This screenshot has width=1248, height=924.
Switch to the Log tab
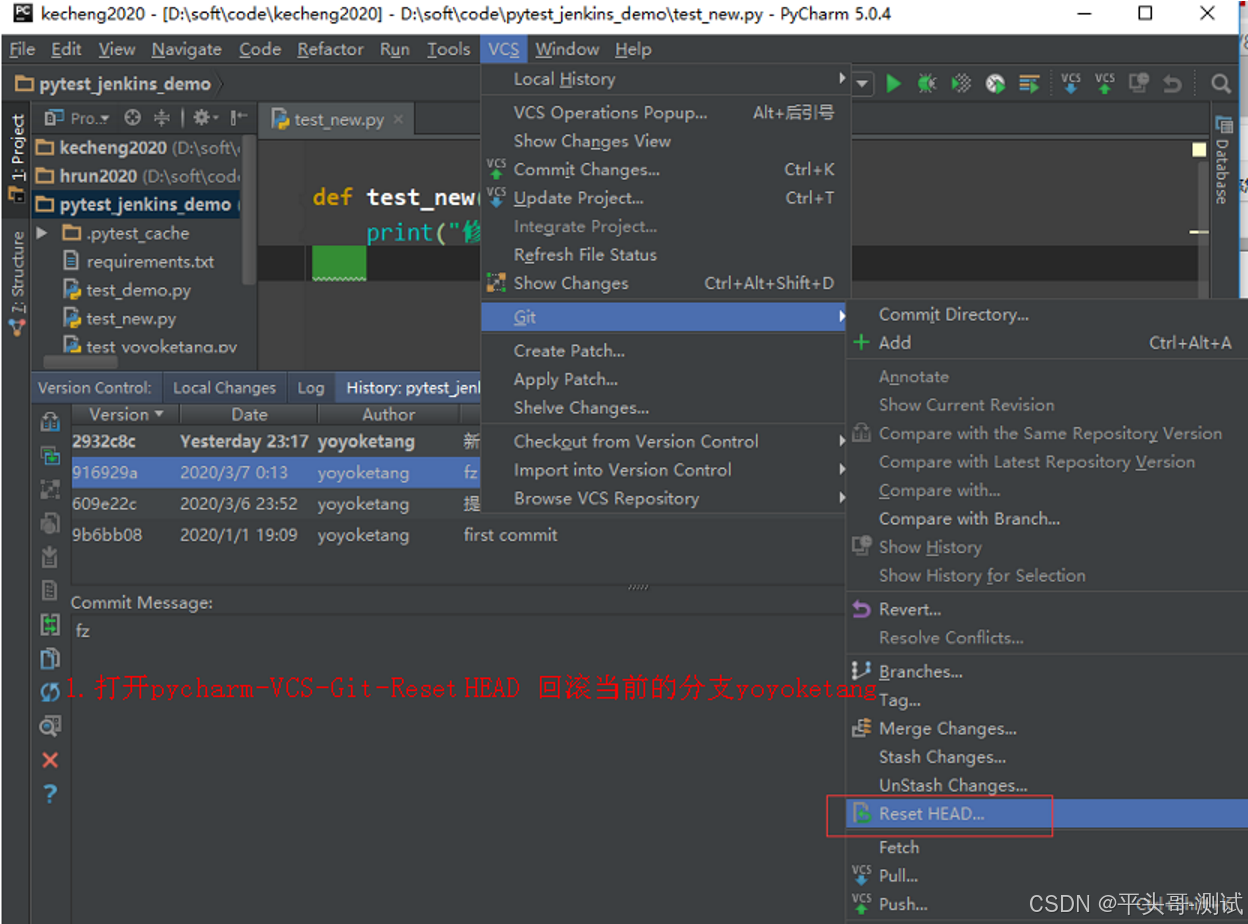[311, 388]
